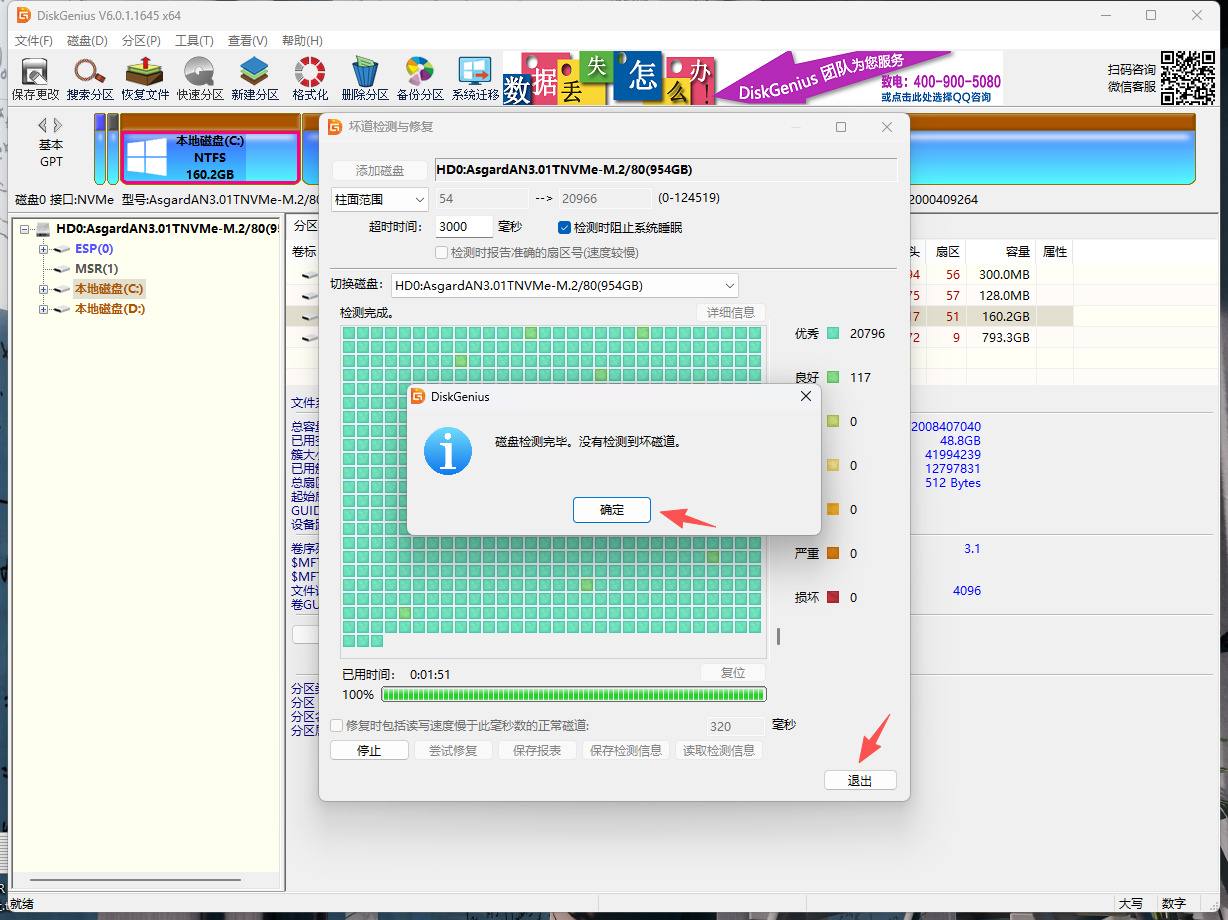
Task: Click the Reset (复位) button
Action: pos(733,673)
